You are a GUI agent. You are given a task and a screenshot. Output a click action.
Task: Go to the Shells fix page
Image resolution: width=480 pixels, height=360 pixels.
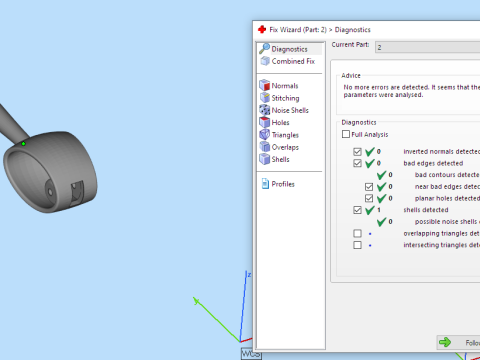coord(280,159)
